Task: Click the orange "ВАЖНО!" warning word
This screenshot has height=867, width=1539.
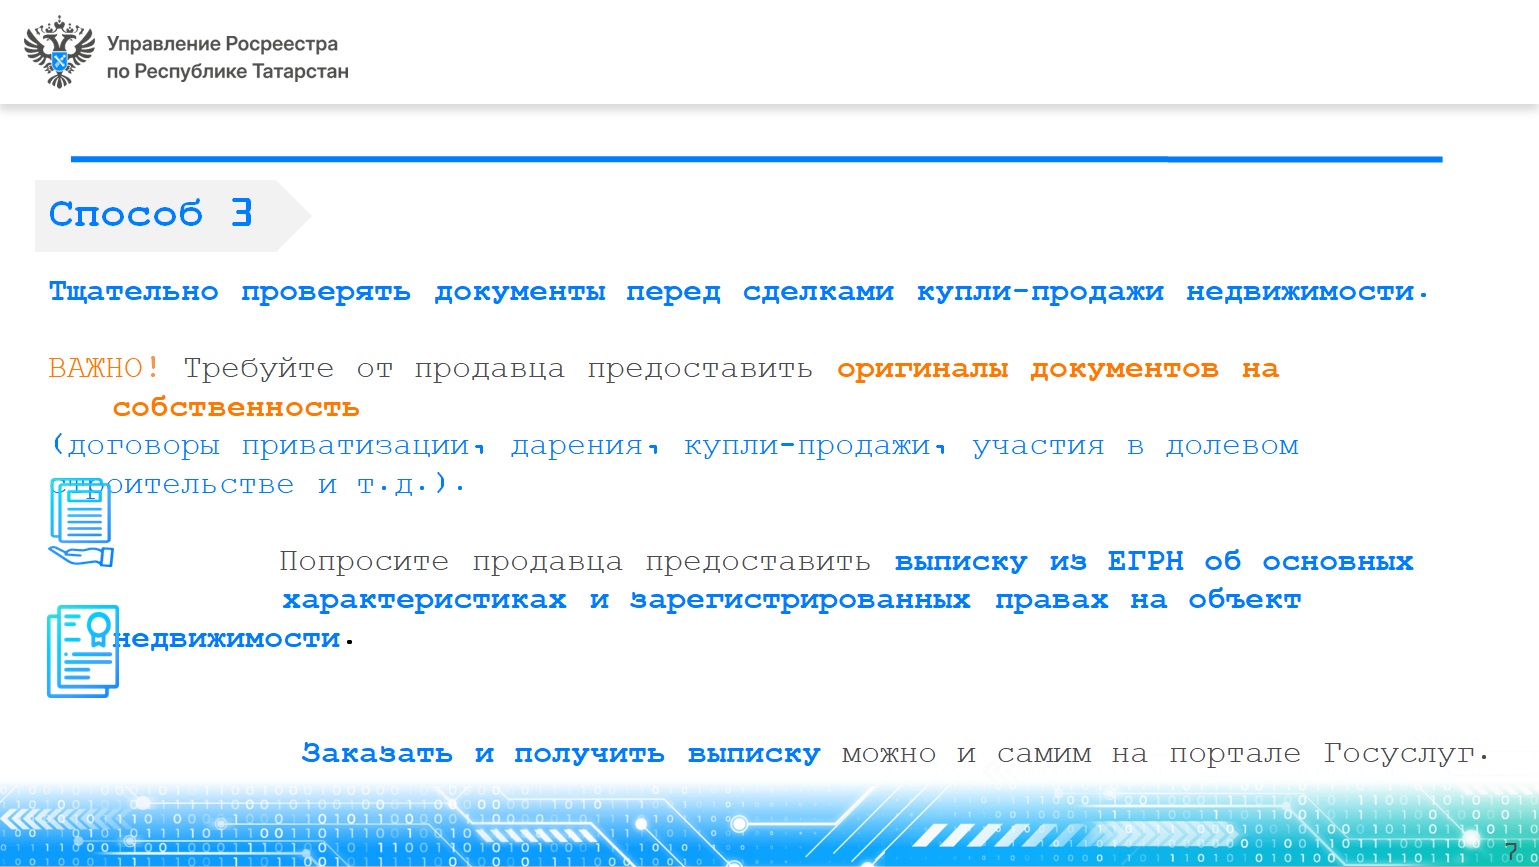Action: (x=104, y=369)
